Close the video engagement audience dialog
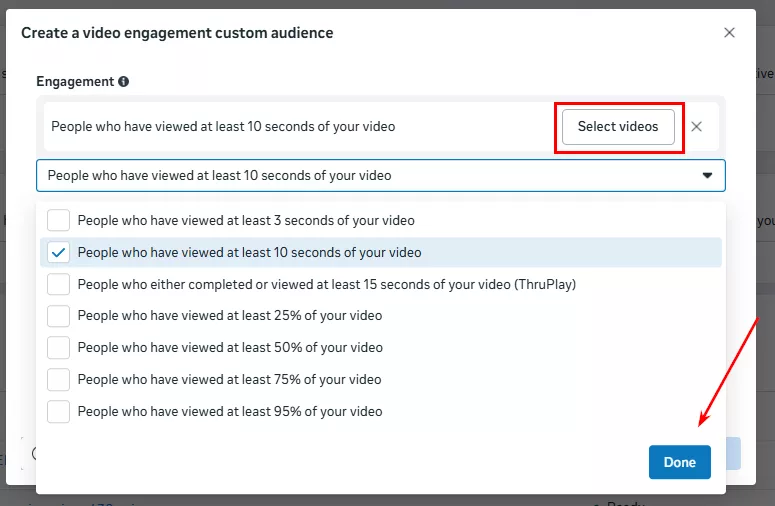The height and width of the screenshot is (506, 775). (x=729, y=33)
